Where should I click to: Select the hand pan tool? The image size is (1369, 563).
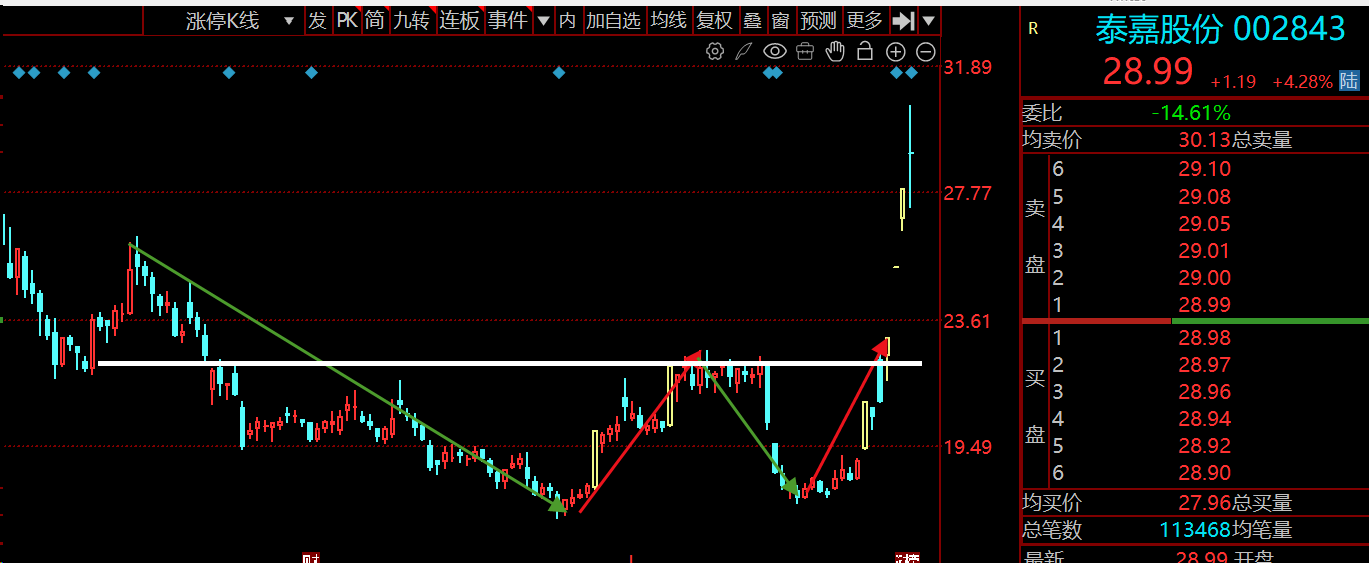(x=835, y=51)
